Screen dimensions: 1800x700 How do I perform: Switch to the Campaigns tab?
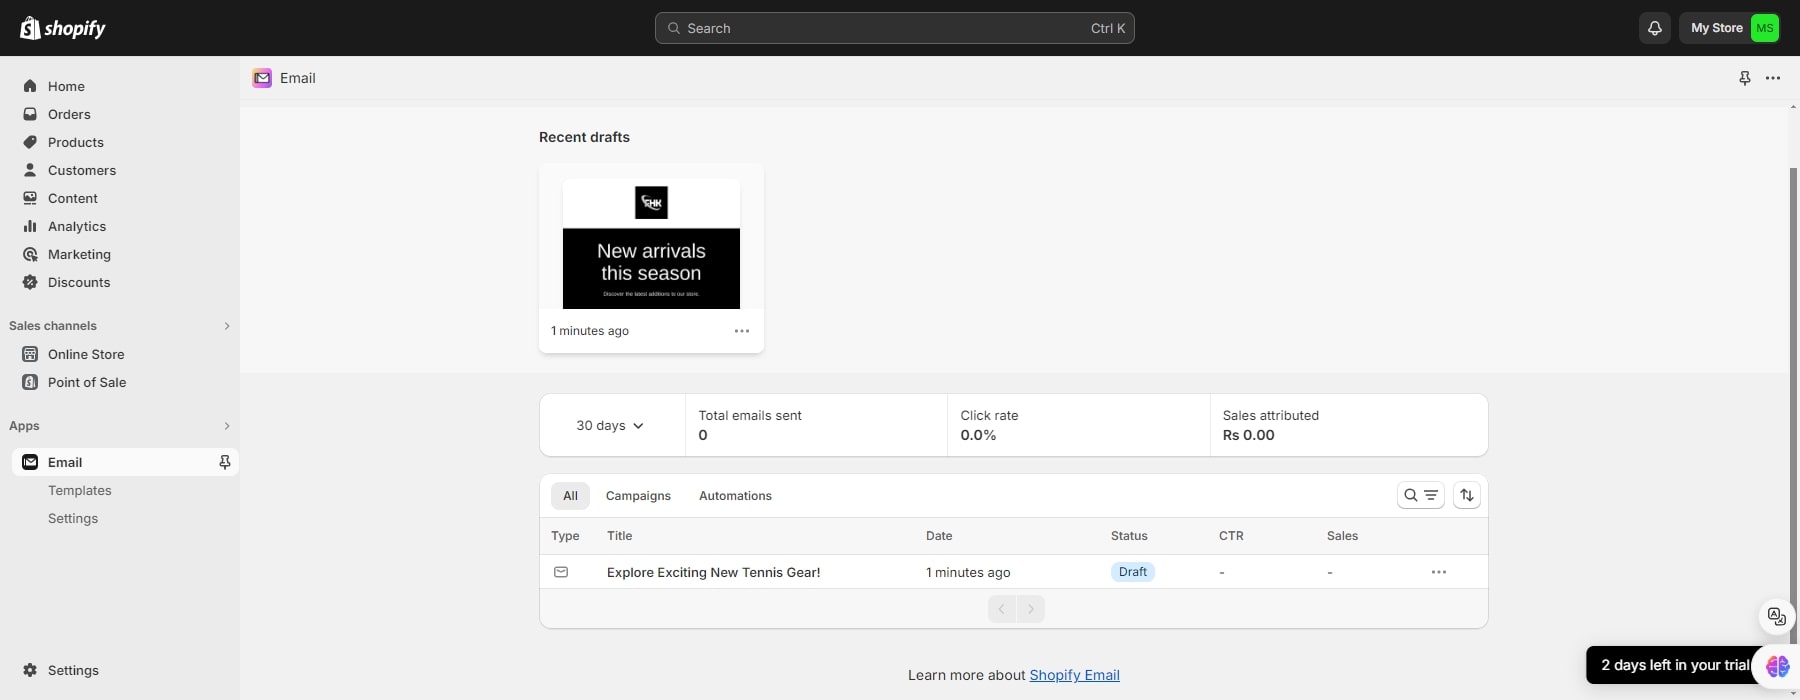tap(638, 496)
